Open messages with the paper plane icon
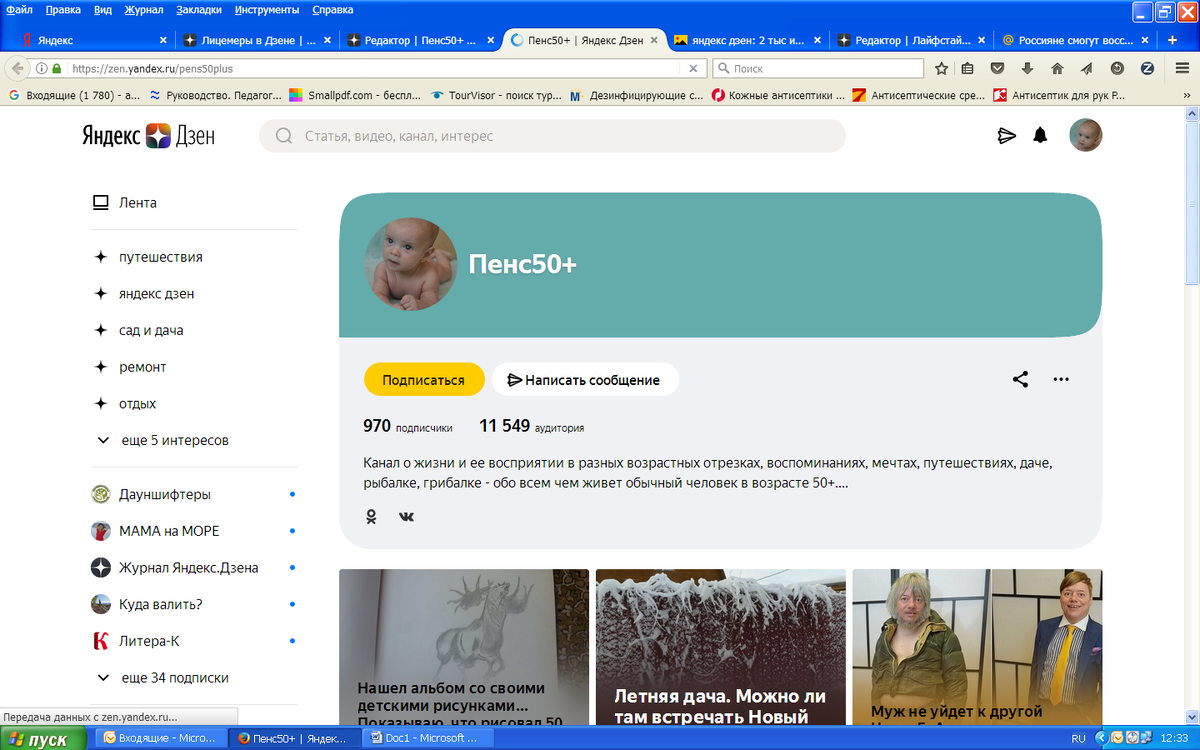 coord(1007,134)
